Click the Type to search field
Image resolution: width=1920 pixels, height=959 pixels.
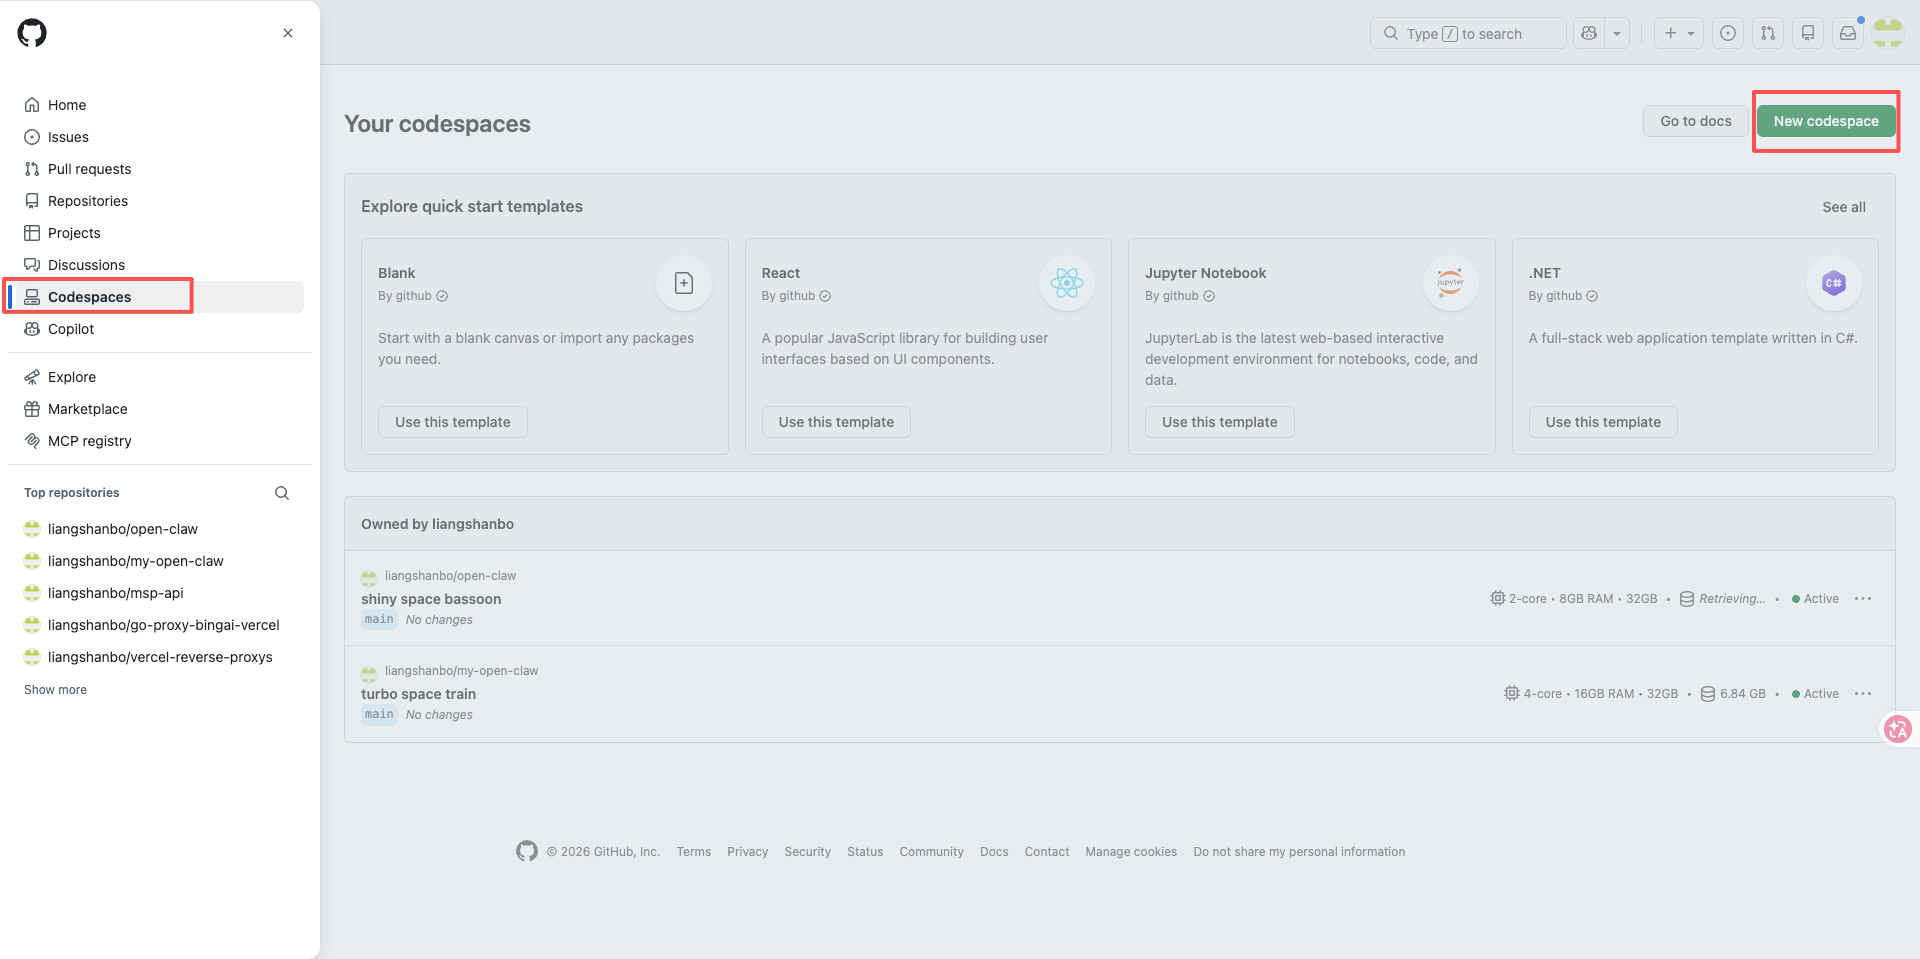(1468, 33)
